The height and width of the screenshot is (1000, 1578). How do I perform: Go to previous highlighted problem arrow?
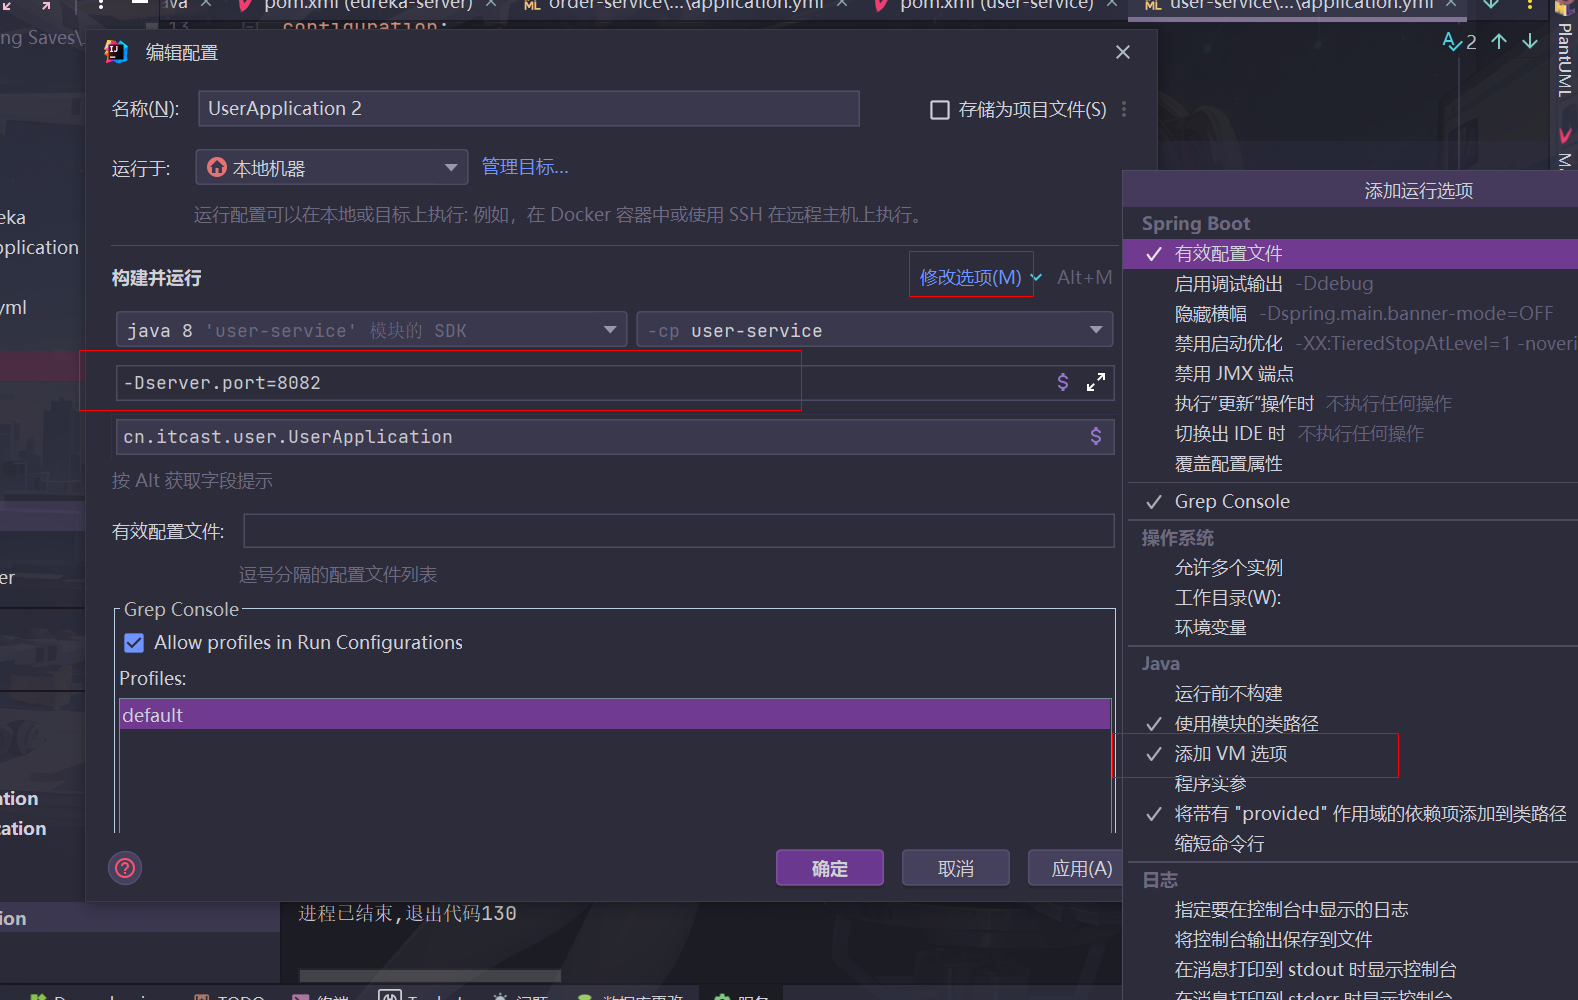[x=1499, y=41]
